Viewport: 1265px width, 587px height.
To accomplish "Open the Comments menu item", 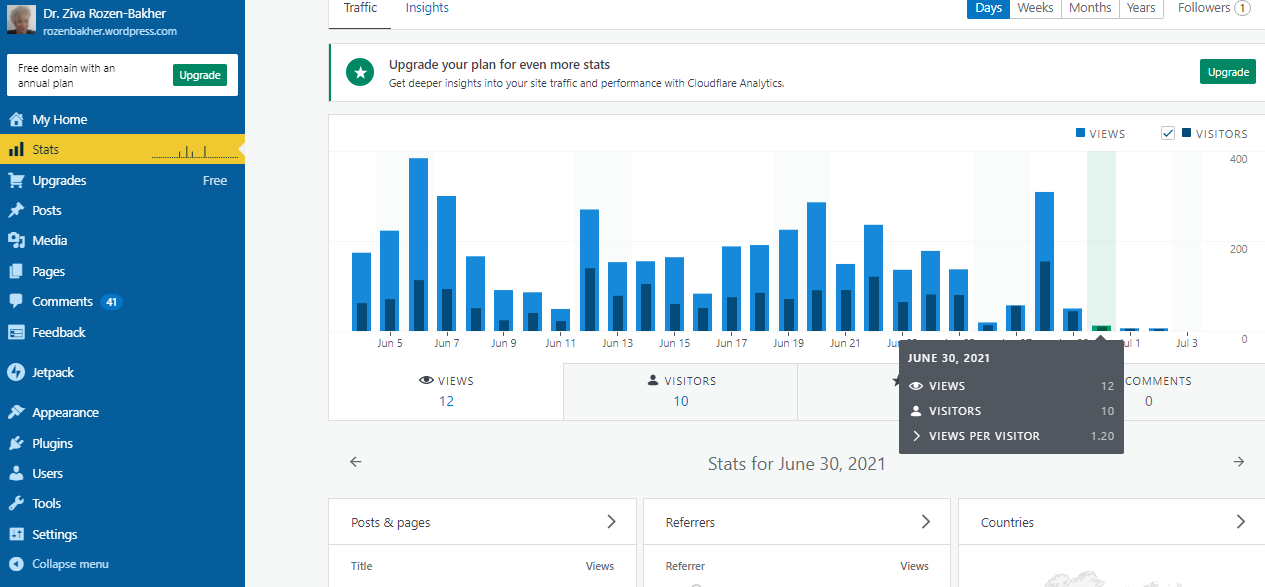I will [122, 301].
